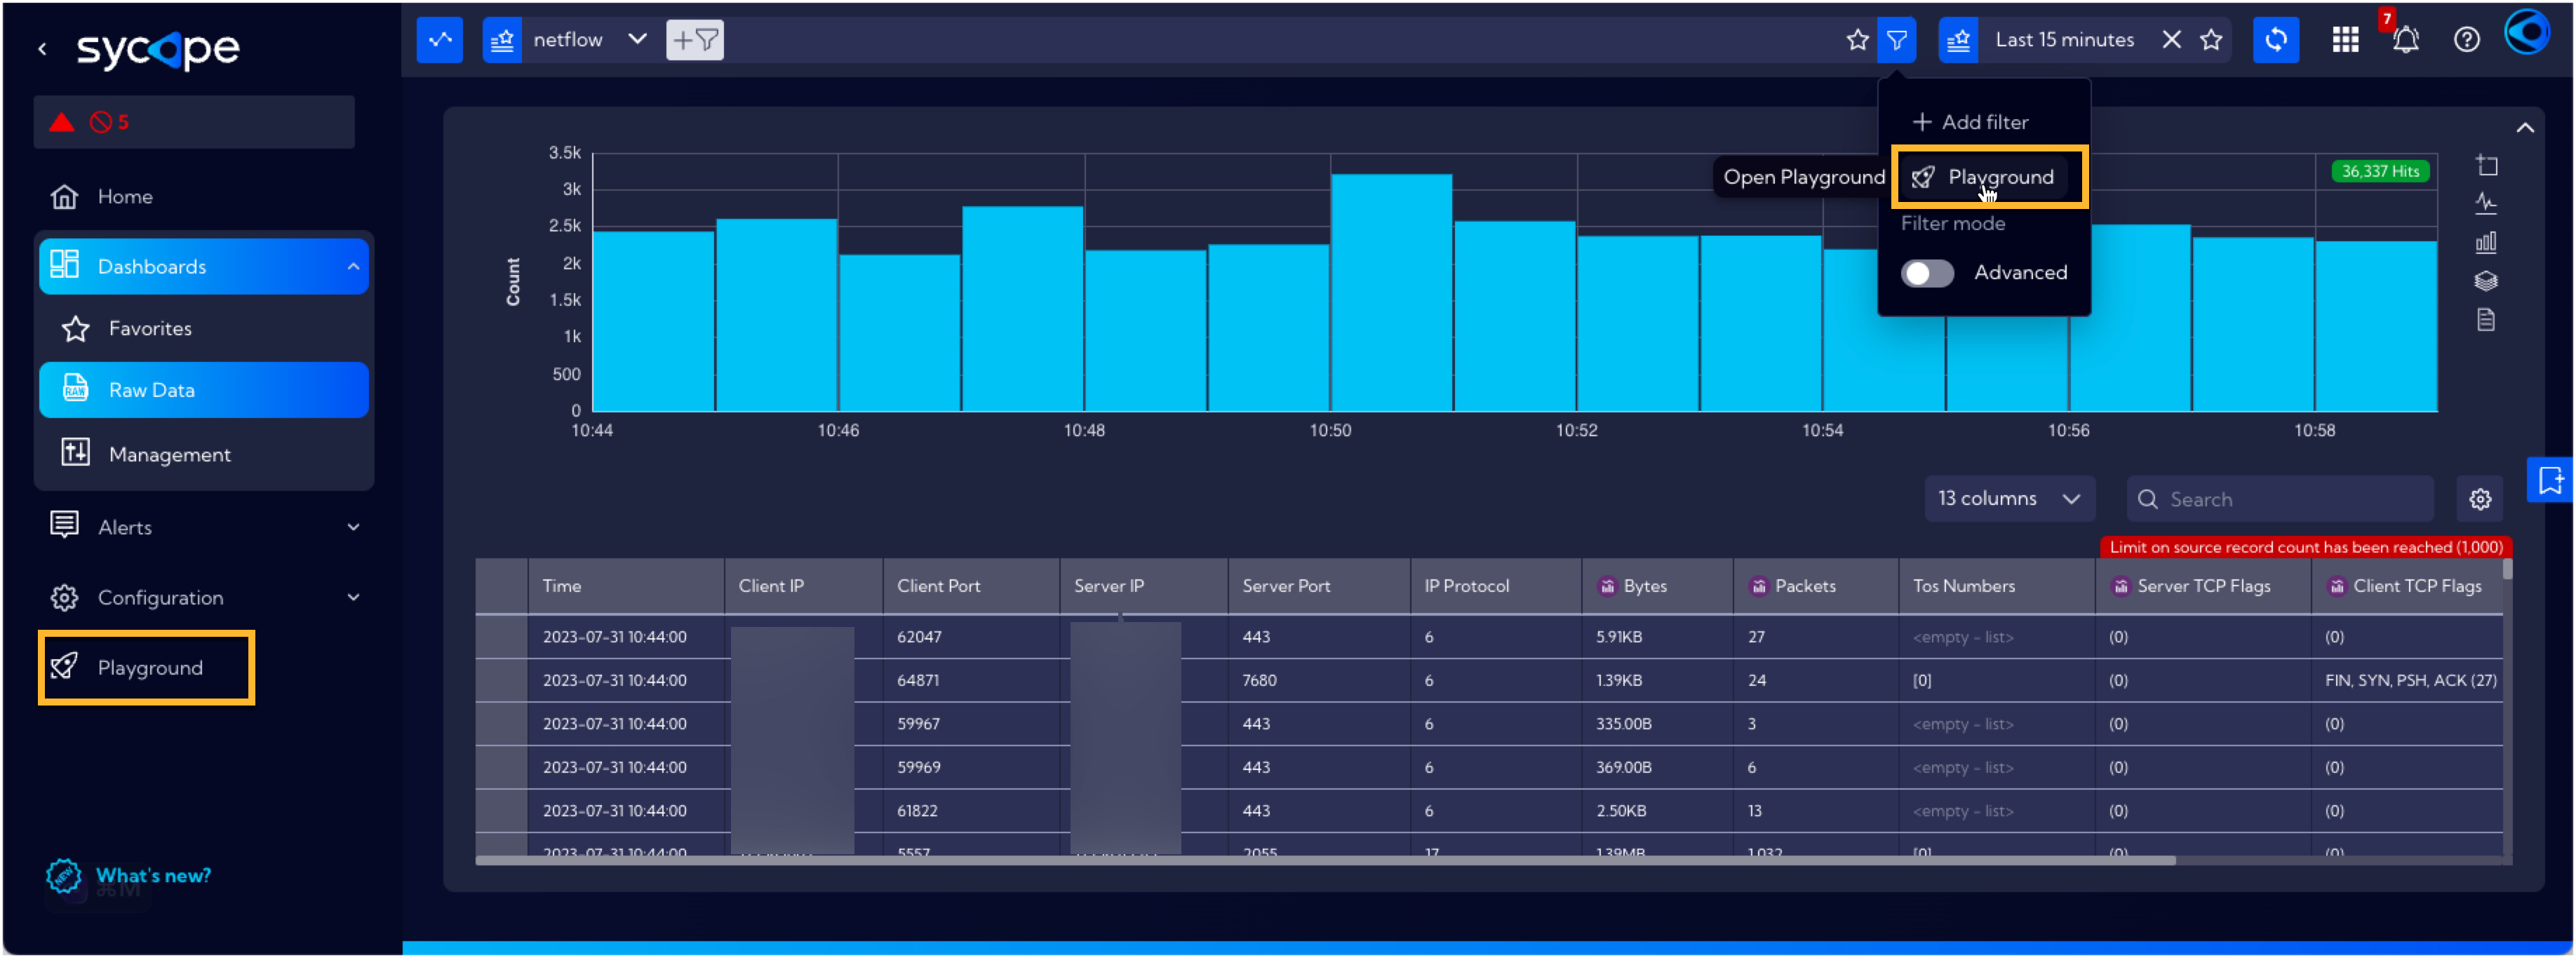Click the sycope logo
The width and height of the screenshot is (2576, 958).
click(158, 49)
